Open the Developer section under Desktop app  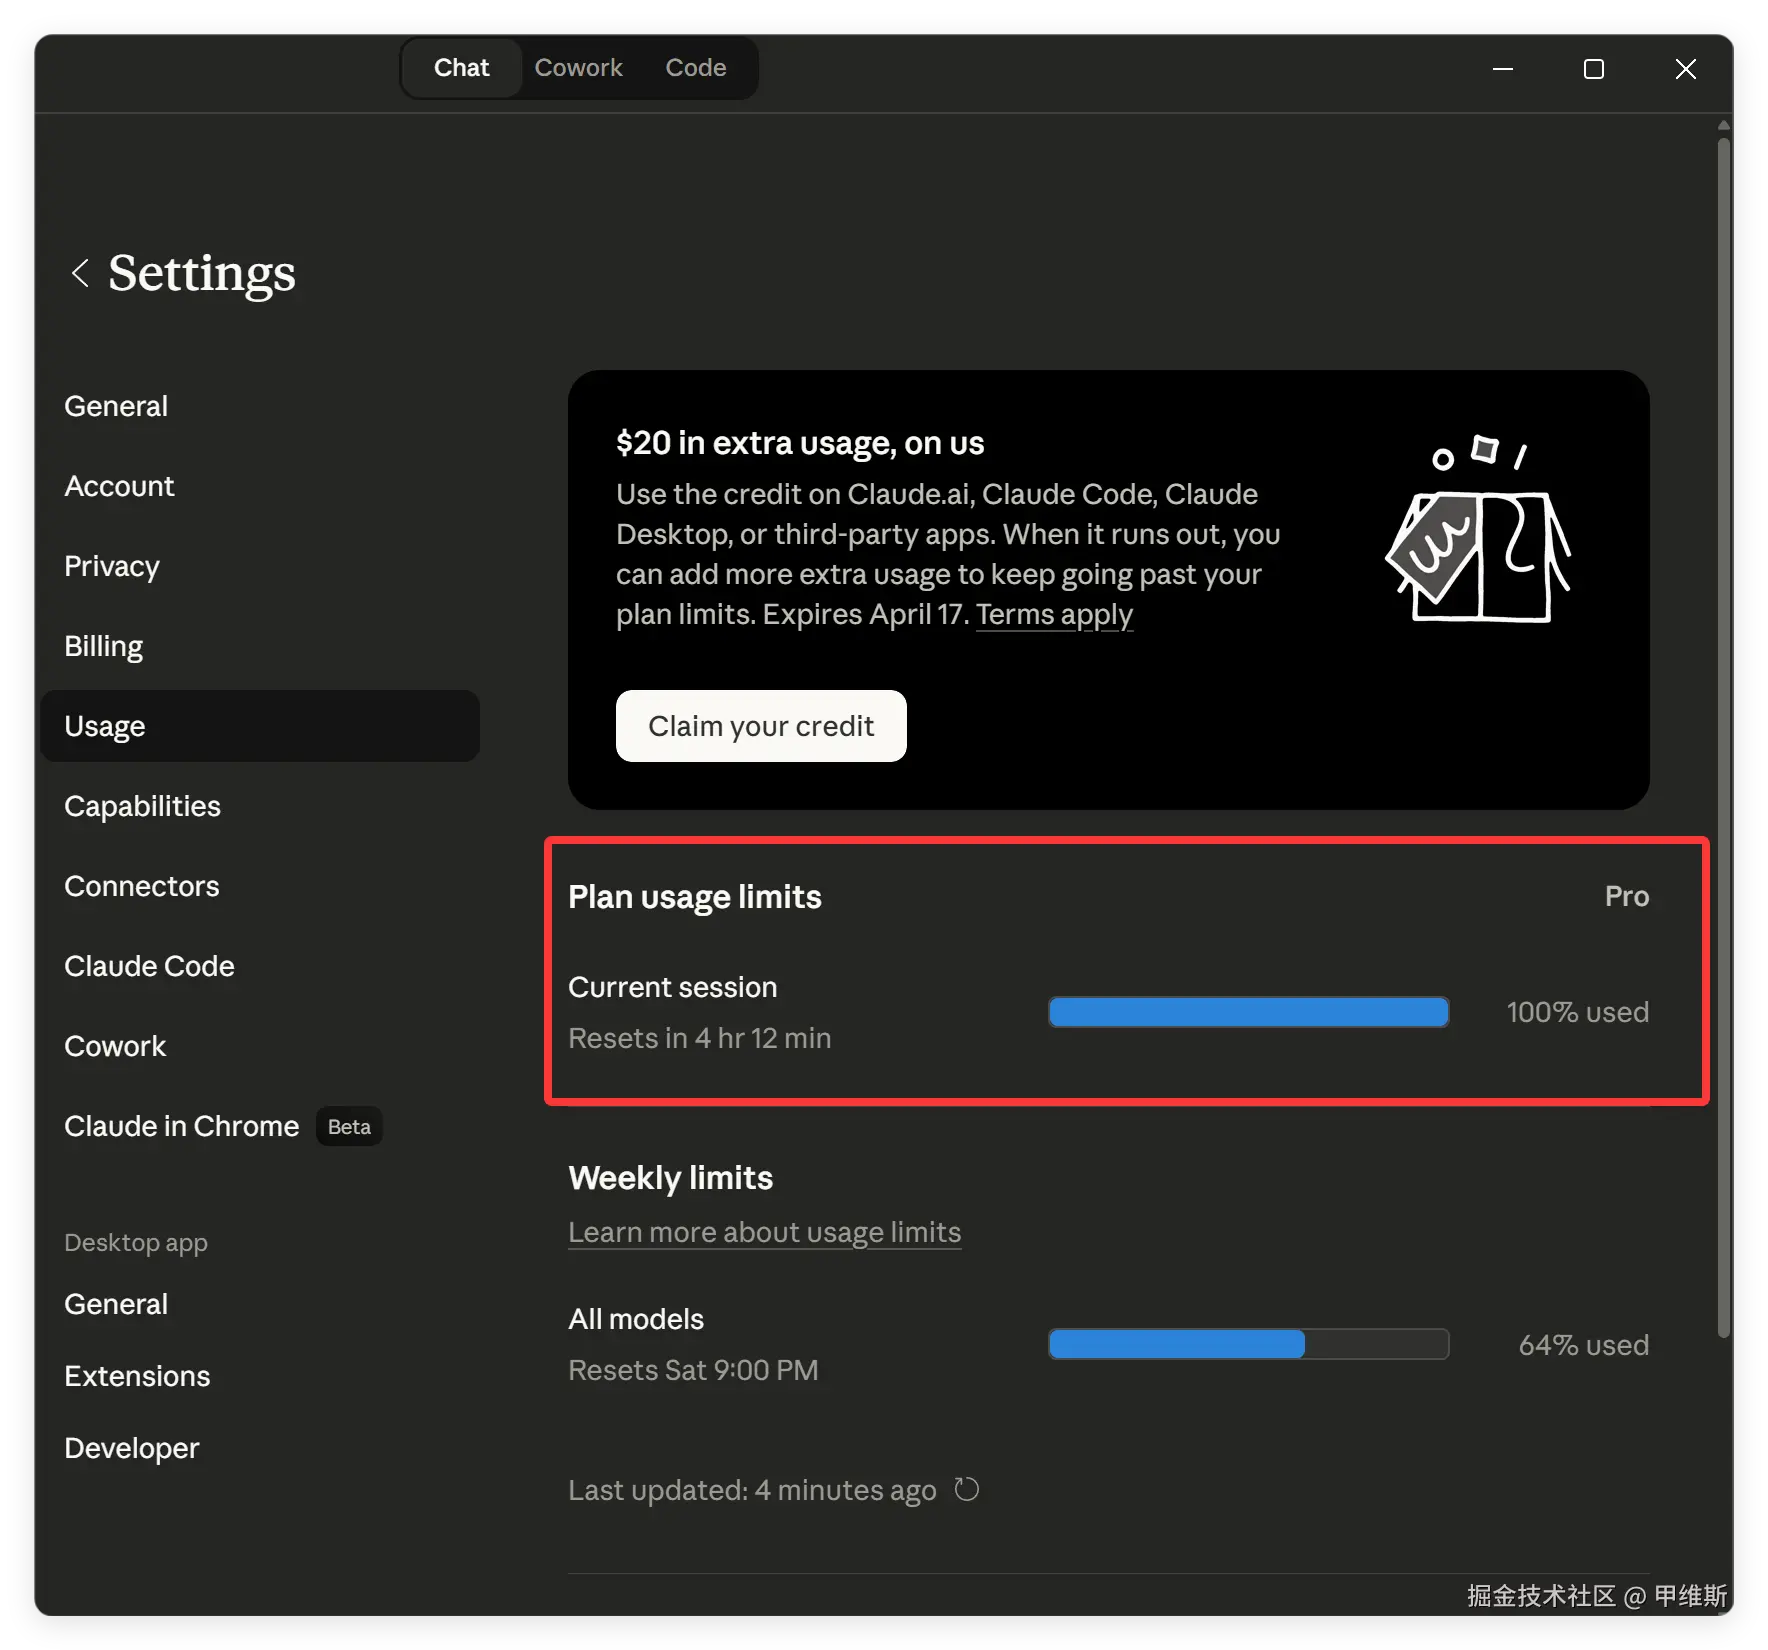[x=132, y=1448]
